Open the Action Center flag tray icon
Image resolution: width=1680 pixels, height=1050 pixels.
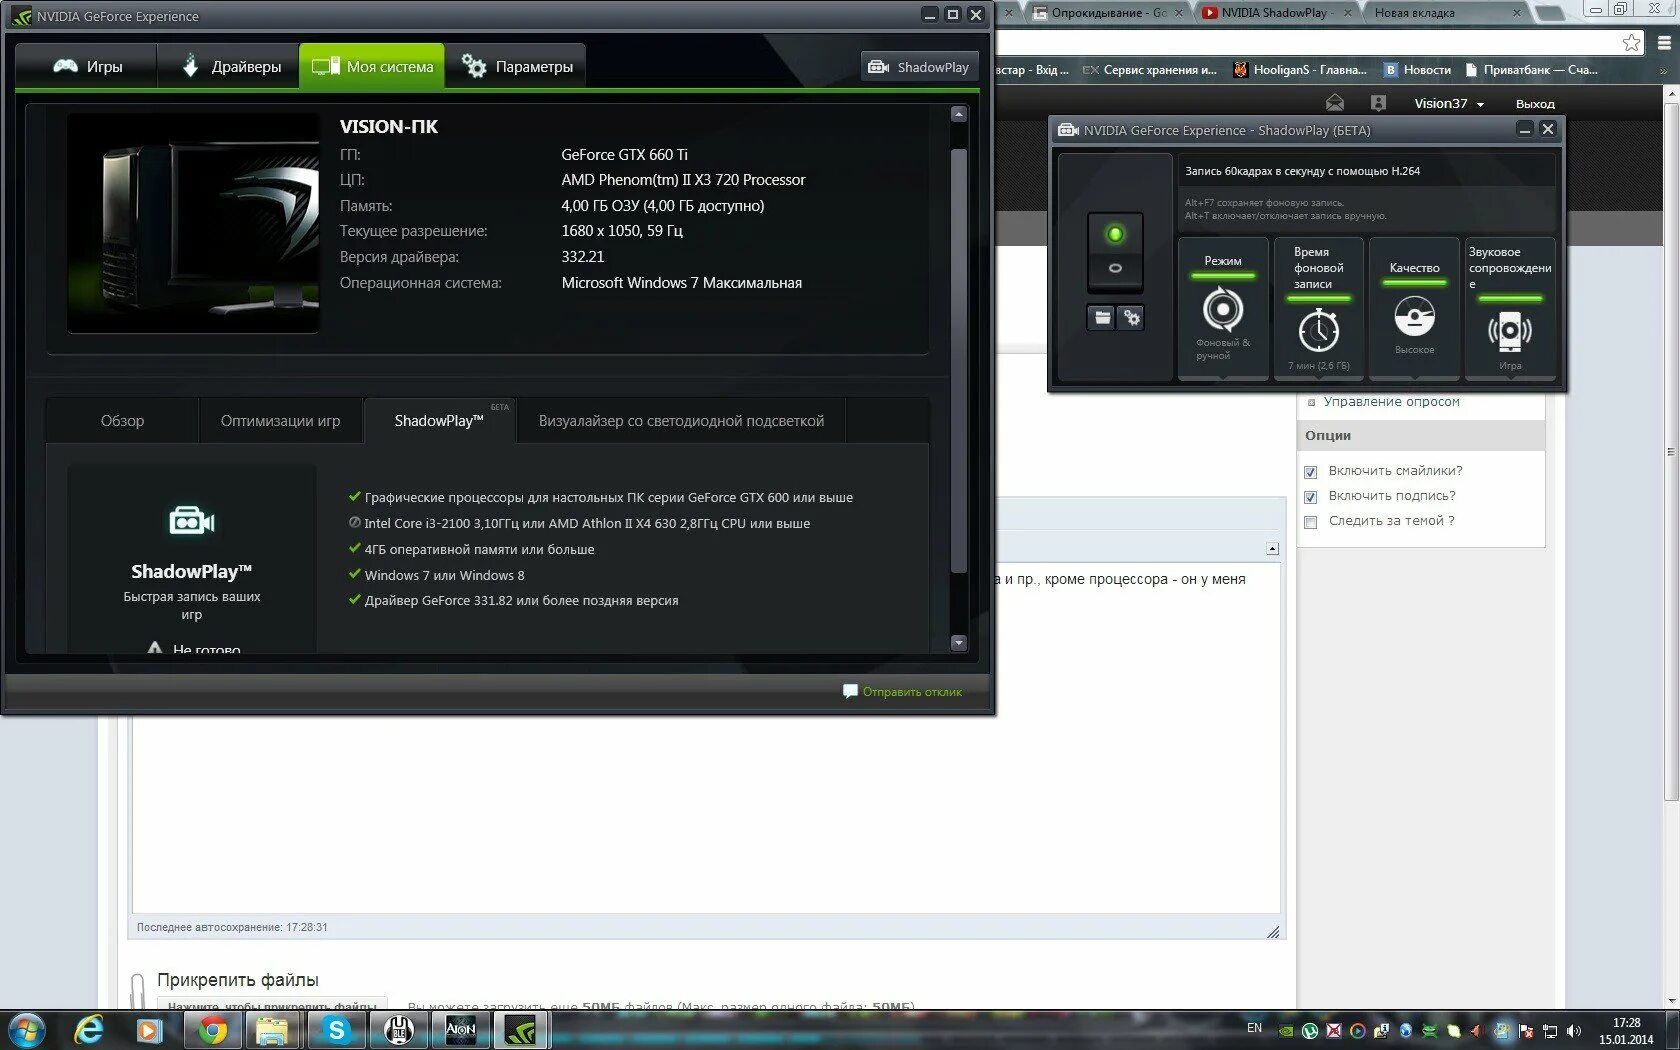click(1526, 1031)
